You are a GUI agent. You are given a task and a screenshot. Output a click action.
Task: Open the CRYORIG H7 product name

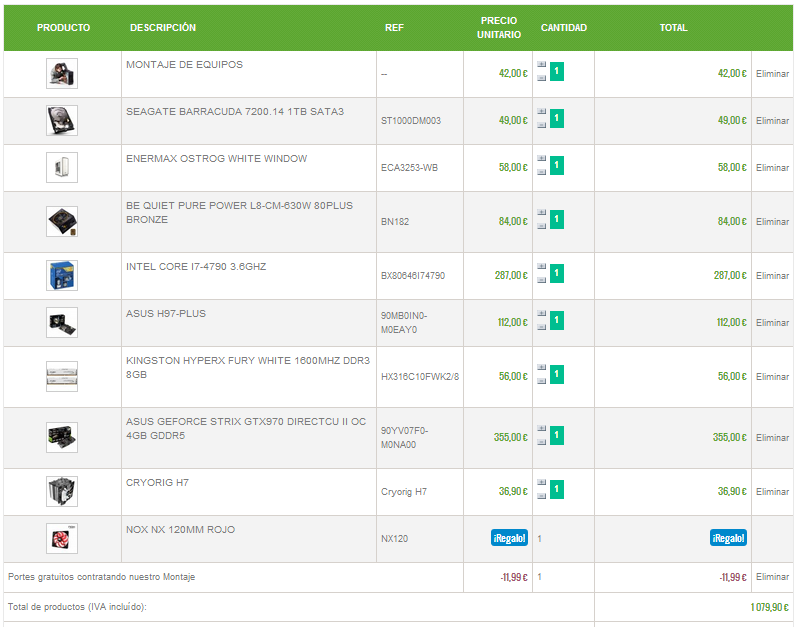click(x=157, y=483)
